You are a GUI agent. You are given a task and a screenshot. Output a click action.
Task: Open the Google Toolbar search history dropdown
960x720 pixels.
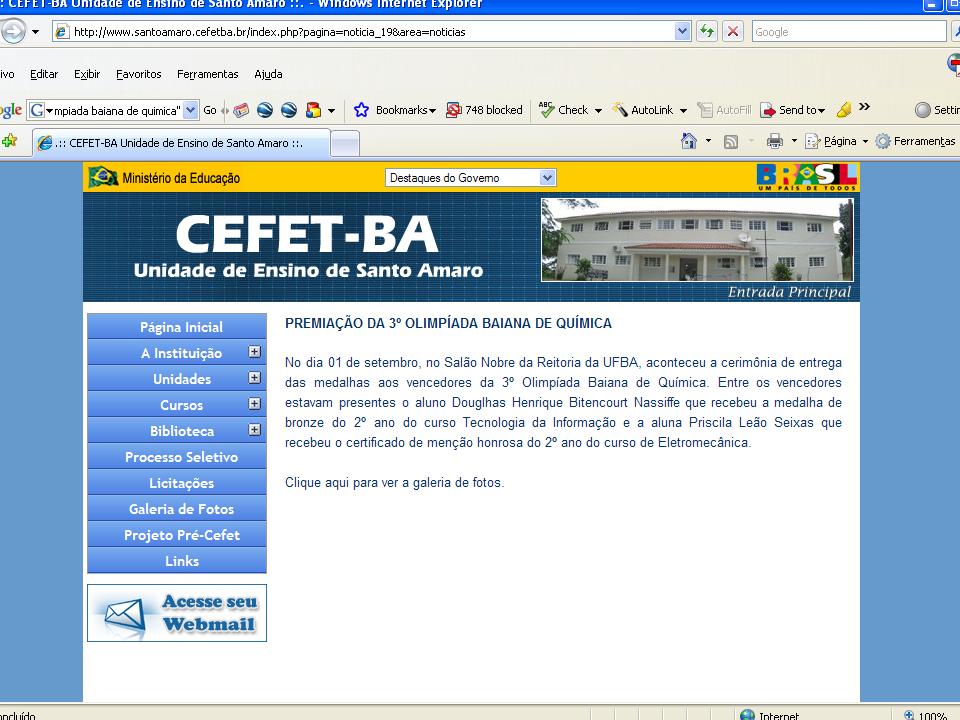point(191,110)
